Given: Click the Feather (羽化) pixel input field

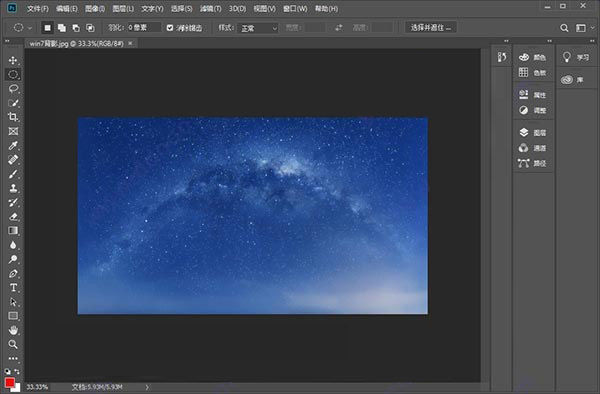Looking at the screenshot, I should tap(143, 28).
